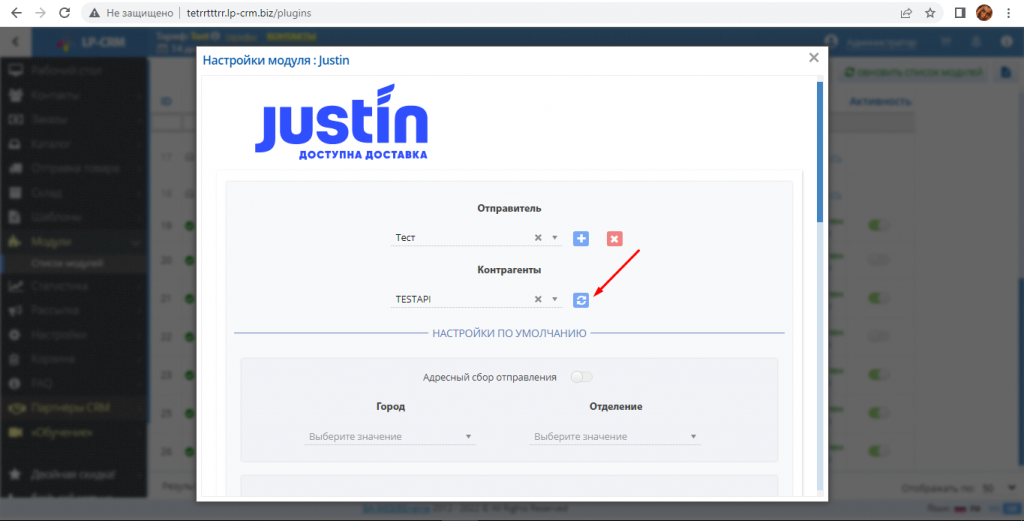
Task: Delete the sender with the red X button
Action: (x=614, y=238)
